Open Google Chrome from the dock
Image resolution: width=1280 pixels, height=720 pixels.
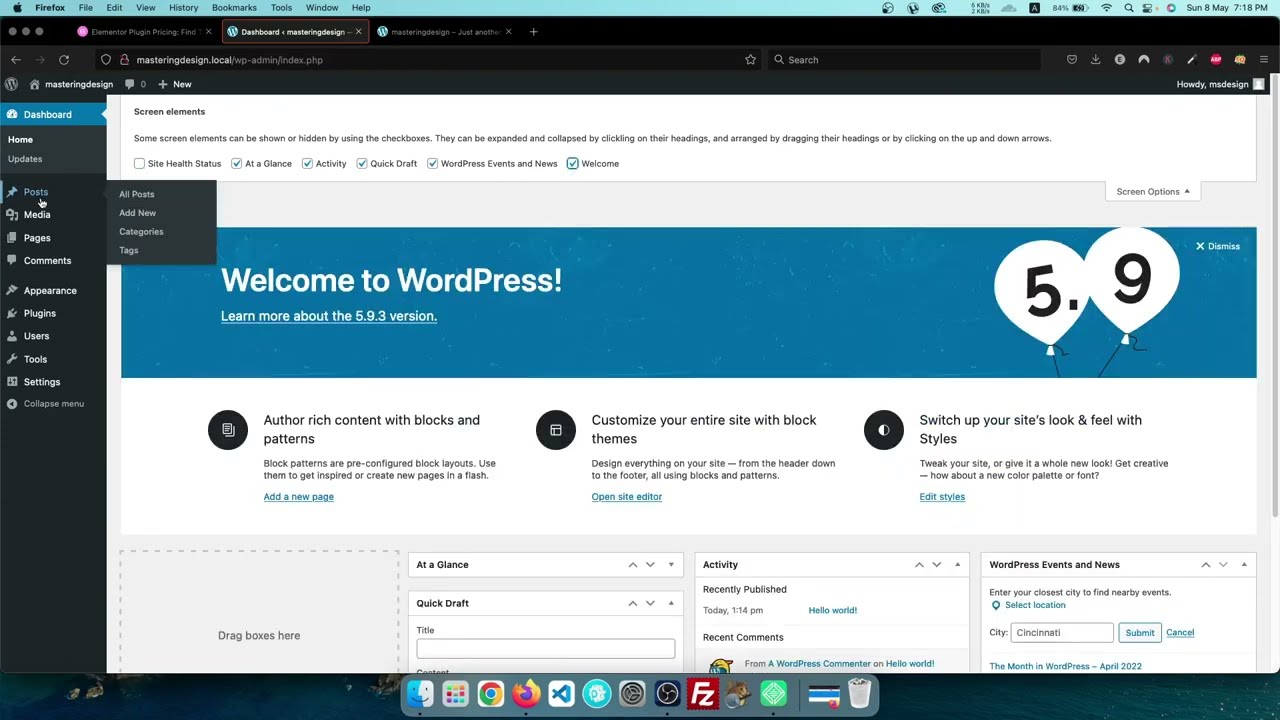pyautogui.click(x=490, y=694)
